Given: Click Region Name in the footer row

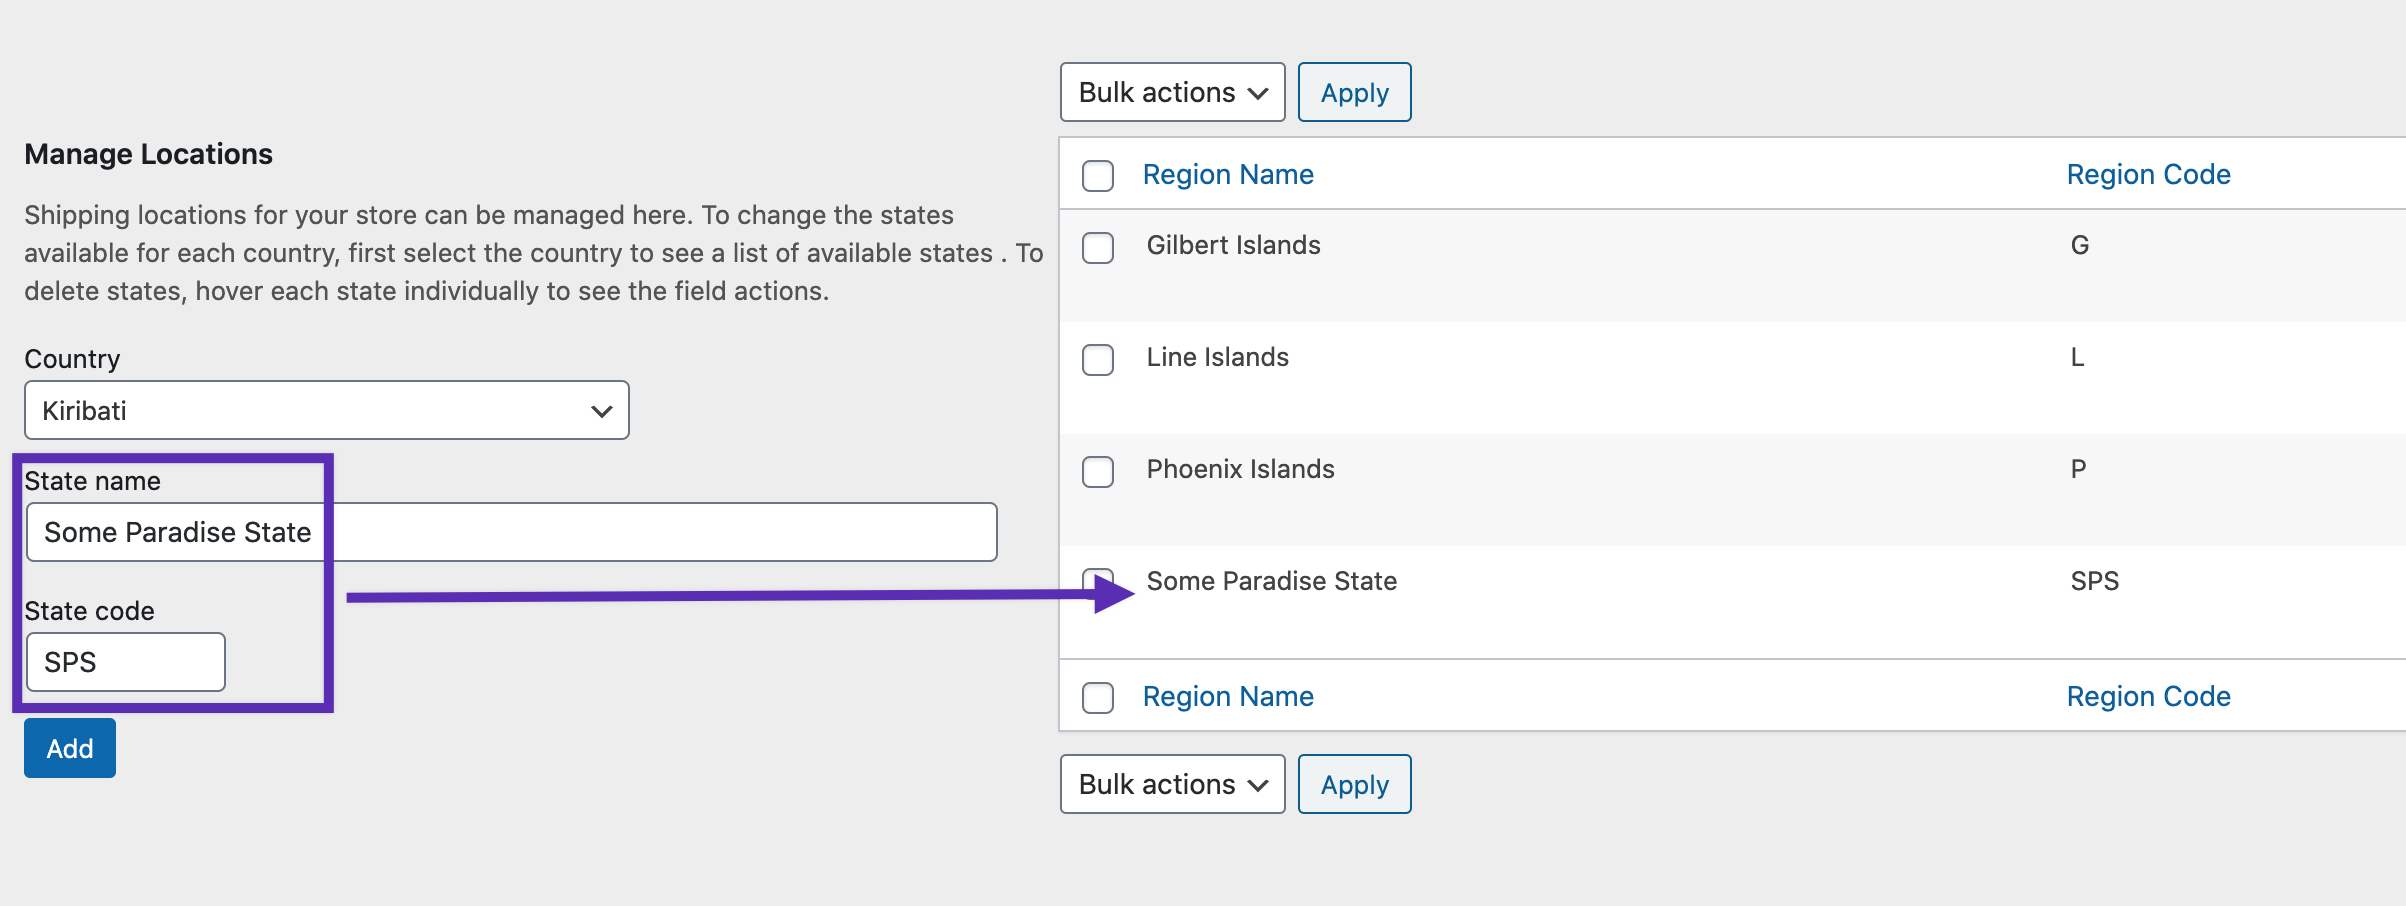Looking at the screenshot, I should [x=1228, y=696].
